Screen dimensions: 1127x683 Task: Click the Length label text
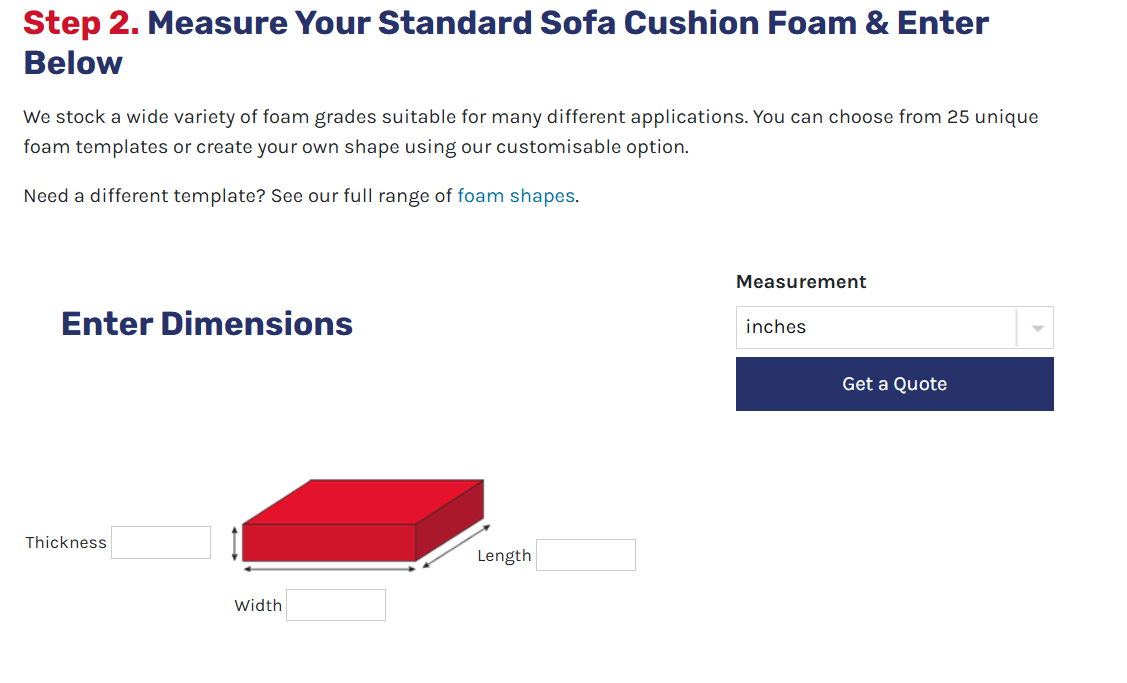tap(504, 556)
